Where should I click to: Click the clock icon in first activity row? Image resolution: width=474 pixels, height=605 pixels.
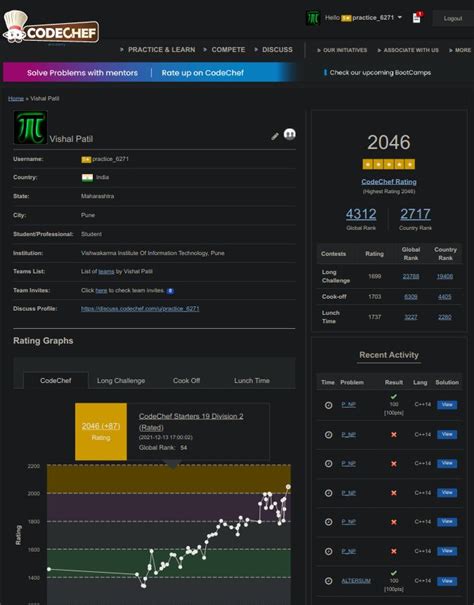(328, 405)
